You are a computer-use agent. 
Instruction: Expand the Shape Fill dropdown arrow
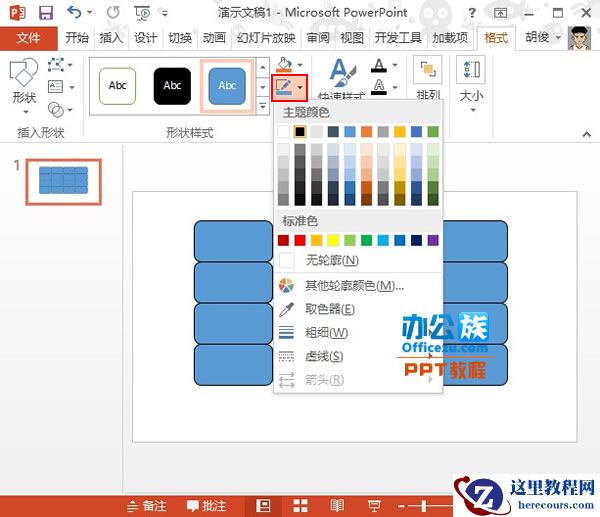click(300, 65)
